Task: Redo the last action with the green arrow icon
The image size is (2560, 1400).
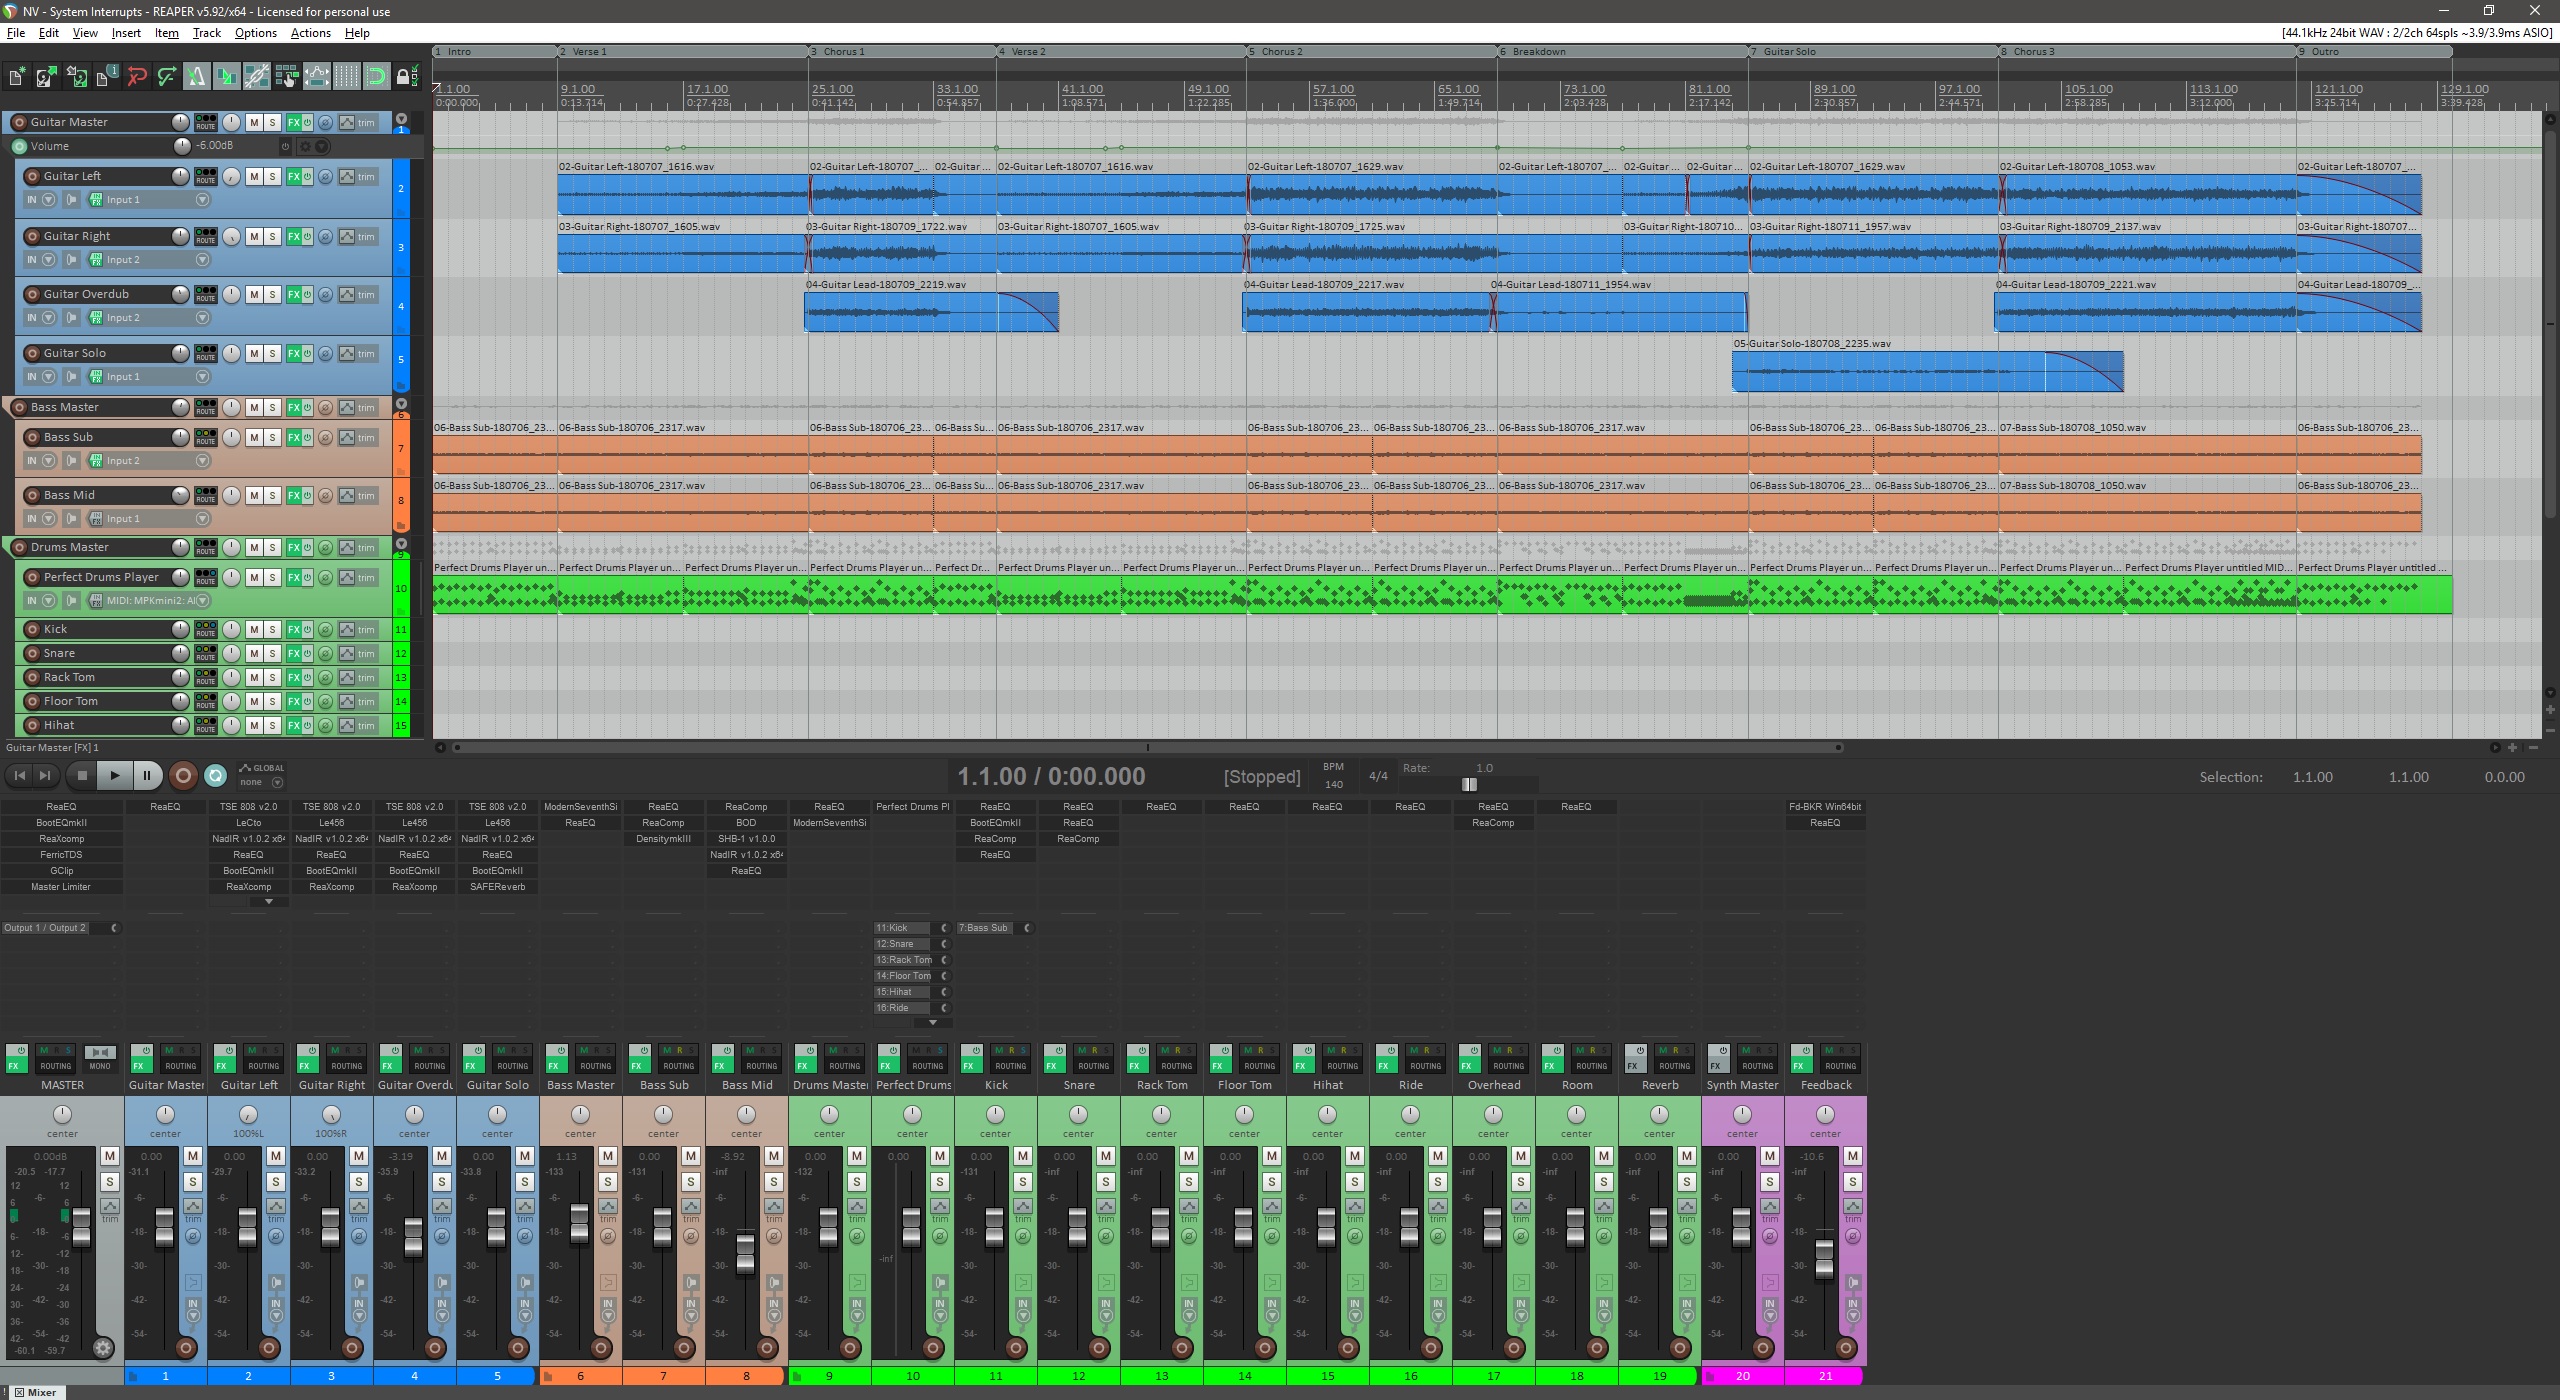Action: point(167,75)
